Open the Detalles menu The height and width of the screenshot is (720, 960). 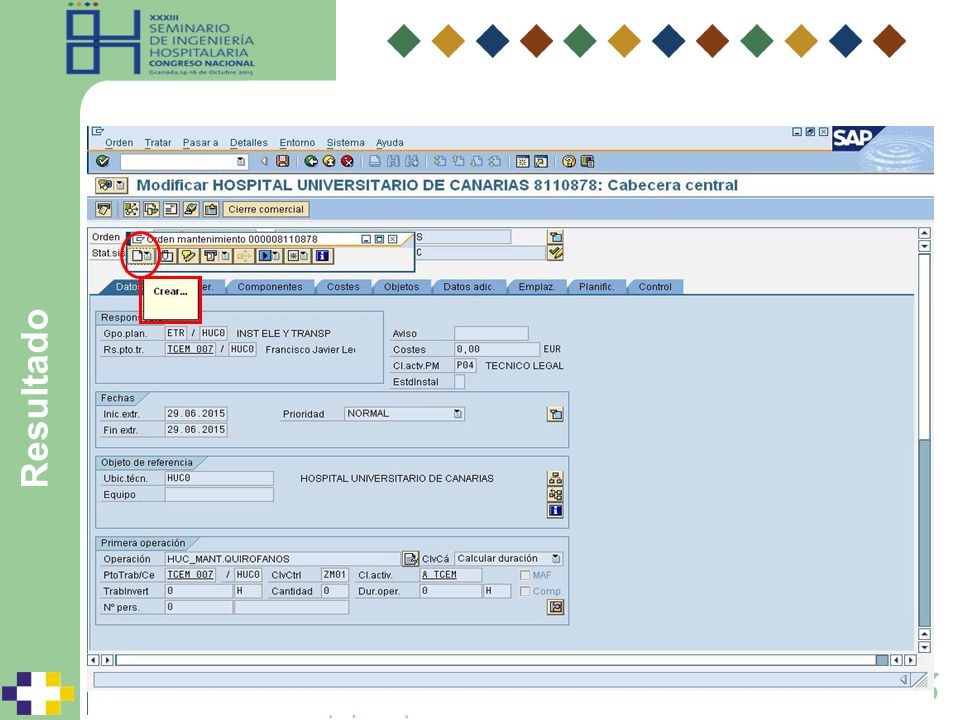point(249,143)
